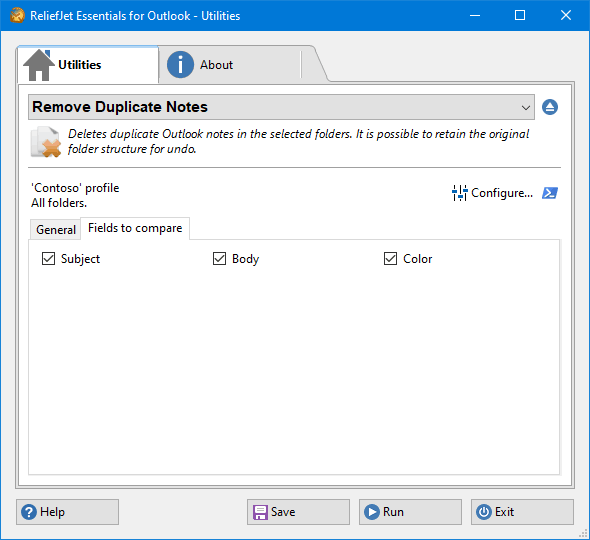Run the Remove Duplicate Notes utility
Image resolution: width=590 pixels, height=540 pixels.
pyautogui.click(x=410, y=512)
